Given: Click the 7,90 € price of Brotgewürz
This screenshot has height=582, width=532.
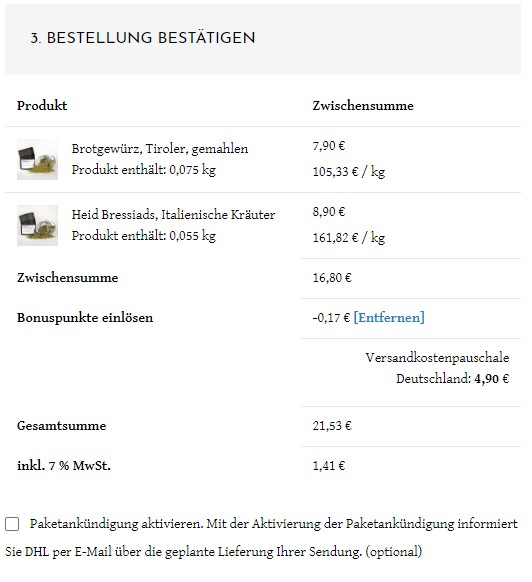Looking at the screenshot, I should point(329,146).
